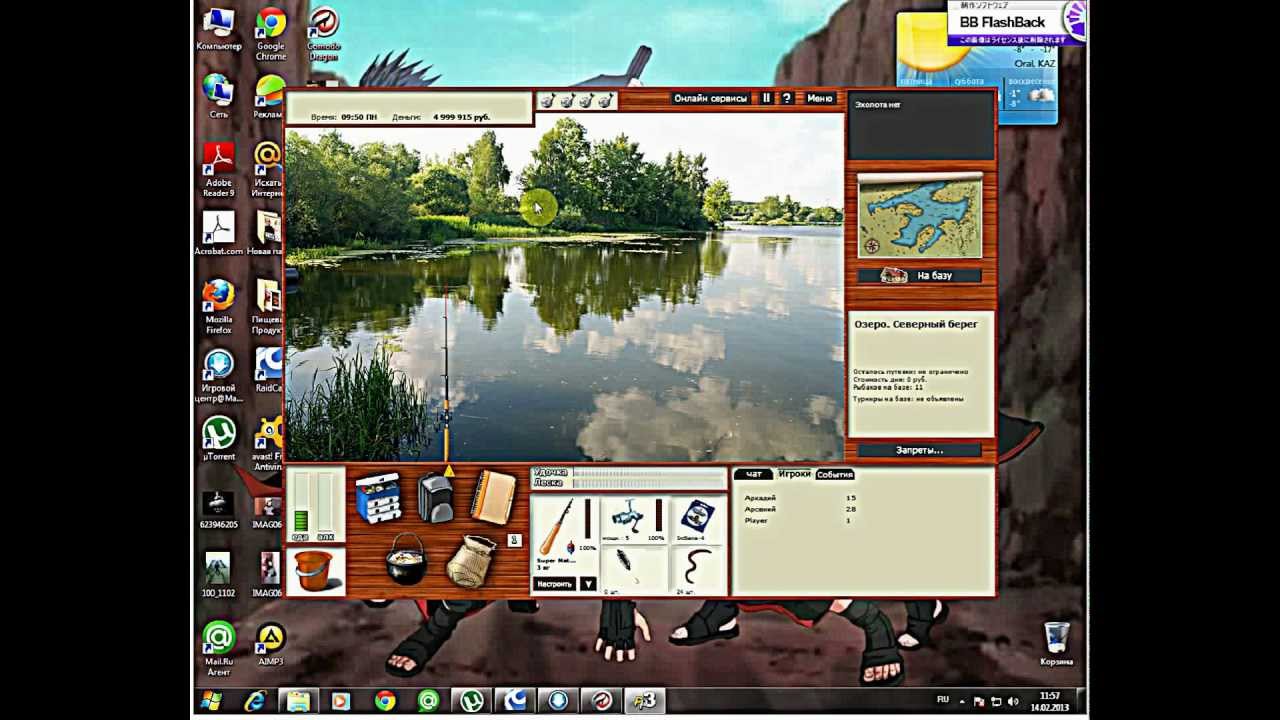Open Adobe Reader 9 desktop shortcut
Viewport: 1280px width, 720px height.
pyautogui.click(x=218, y=169)
